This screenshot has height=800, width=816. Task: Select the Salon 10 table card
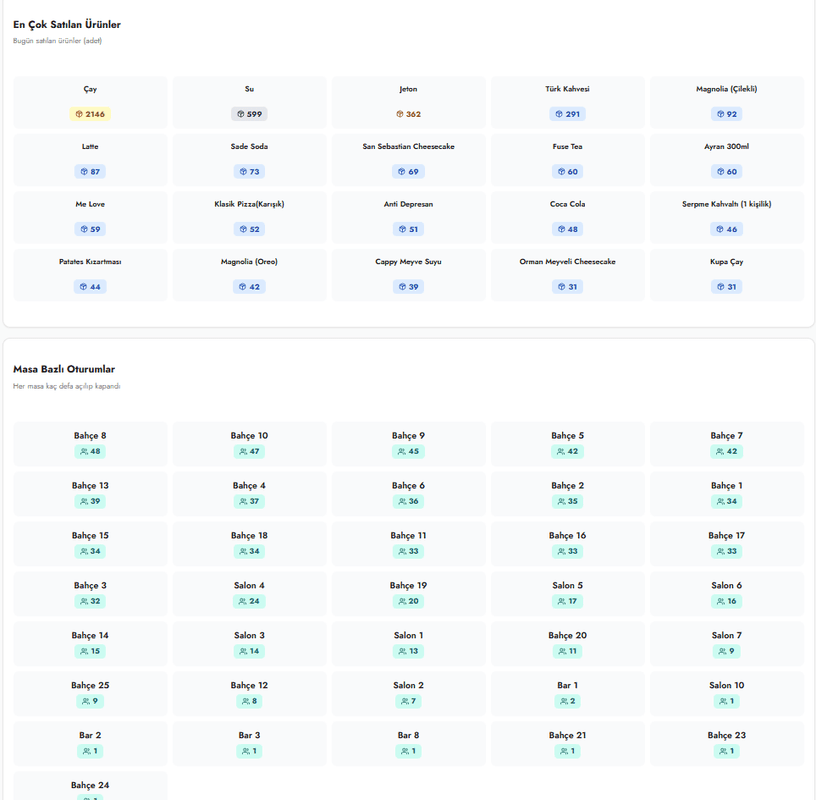point(726,694)
